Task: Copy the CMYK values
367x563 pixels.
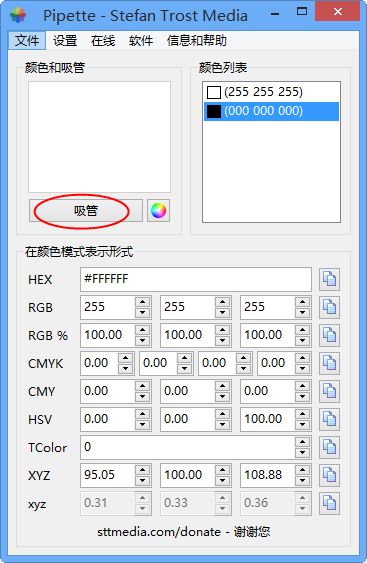Action: (329, 363)
